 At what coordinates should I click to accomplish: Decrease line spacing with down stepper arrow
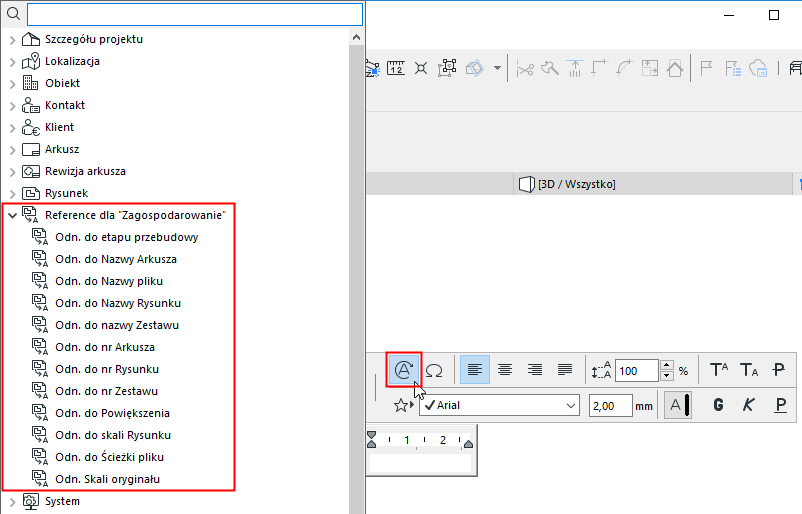(666, 376)
